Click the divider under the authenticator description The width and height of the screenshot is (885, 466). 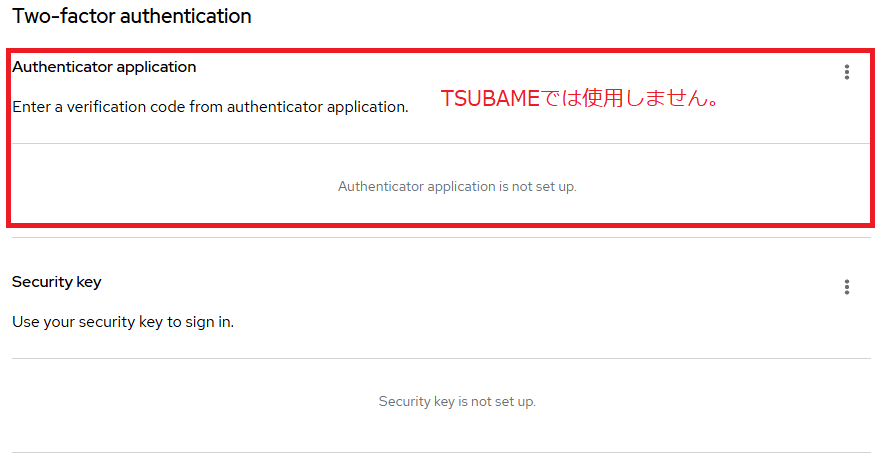[440, 143]
